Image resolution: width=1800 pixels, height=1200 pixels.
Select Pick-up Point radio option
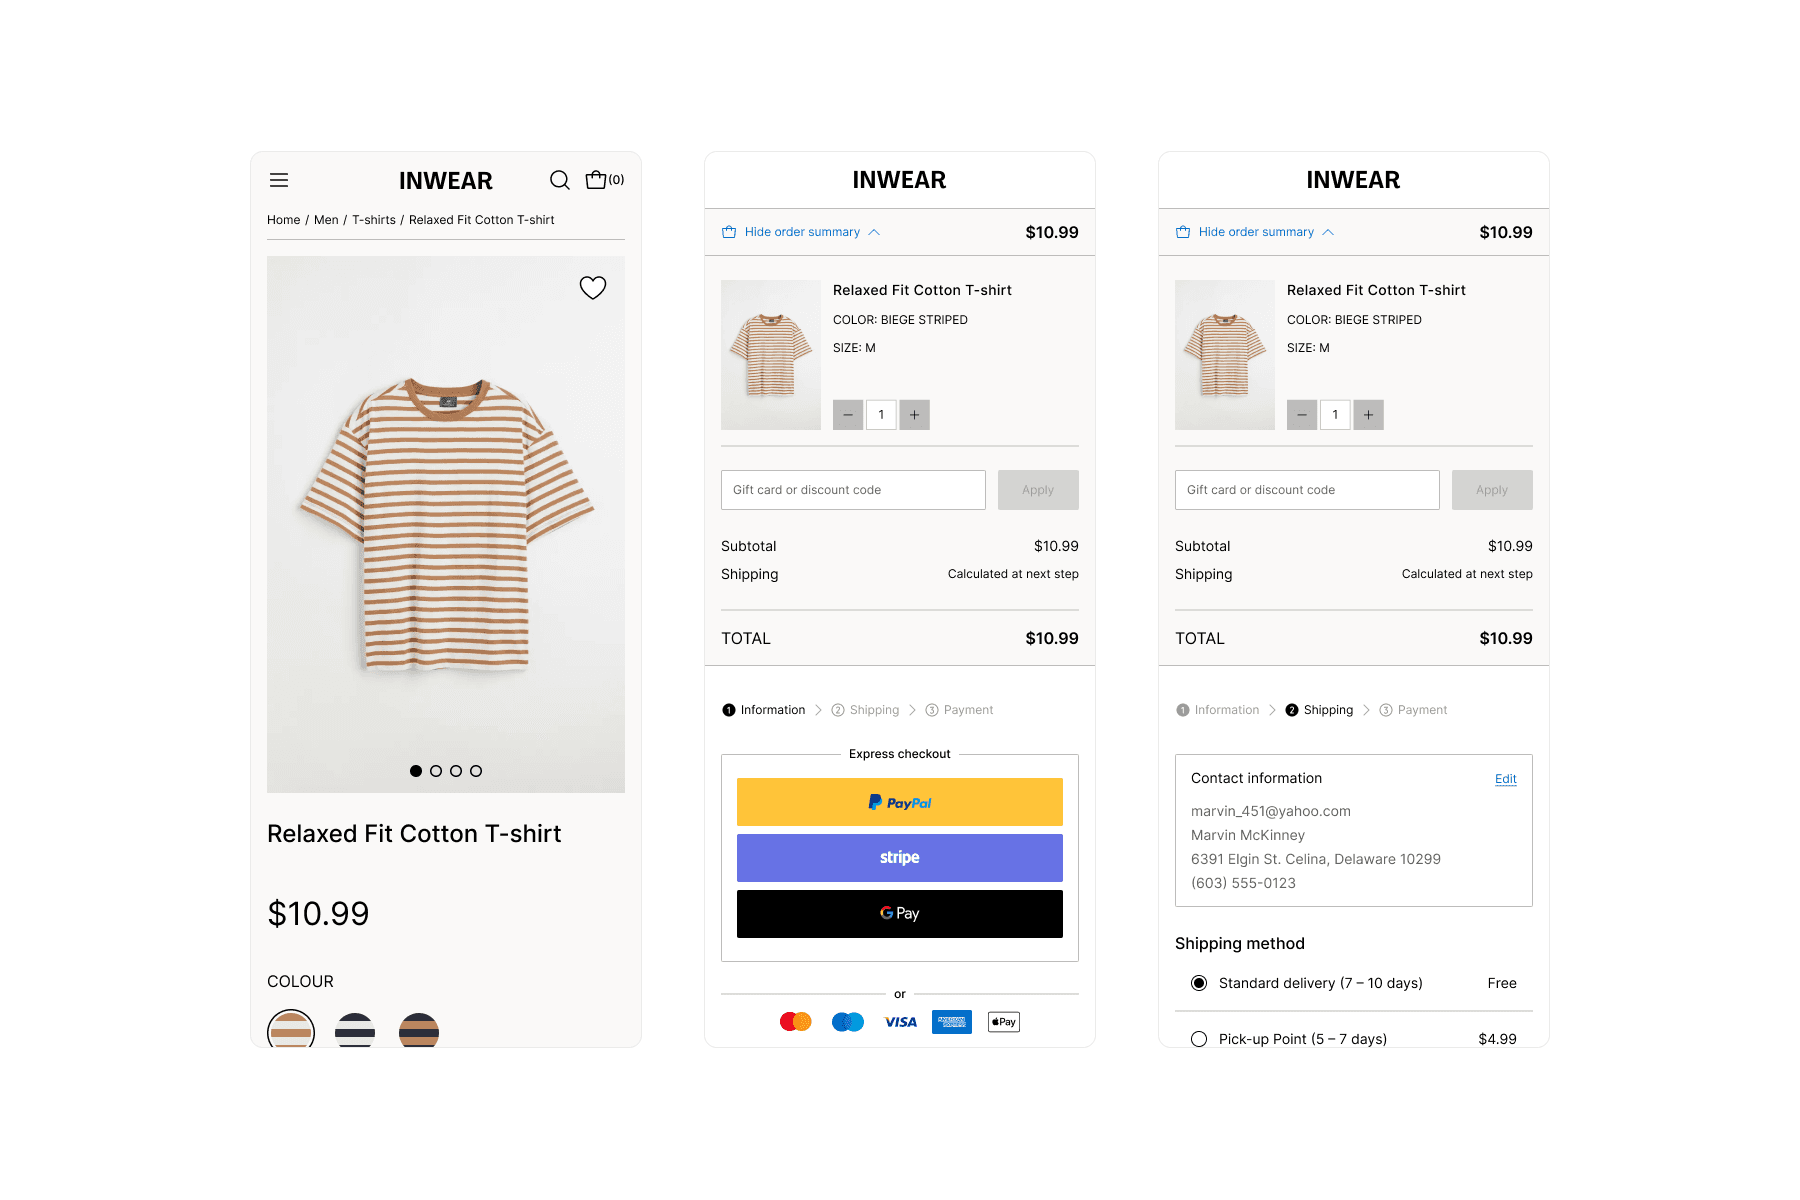point(1199,1039)
